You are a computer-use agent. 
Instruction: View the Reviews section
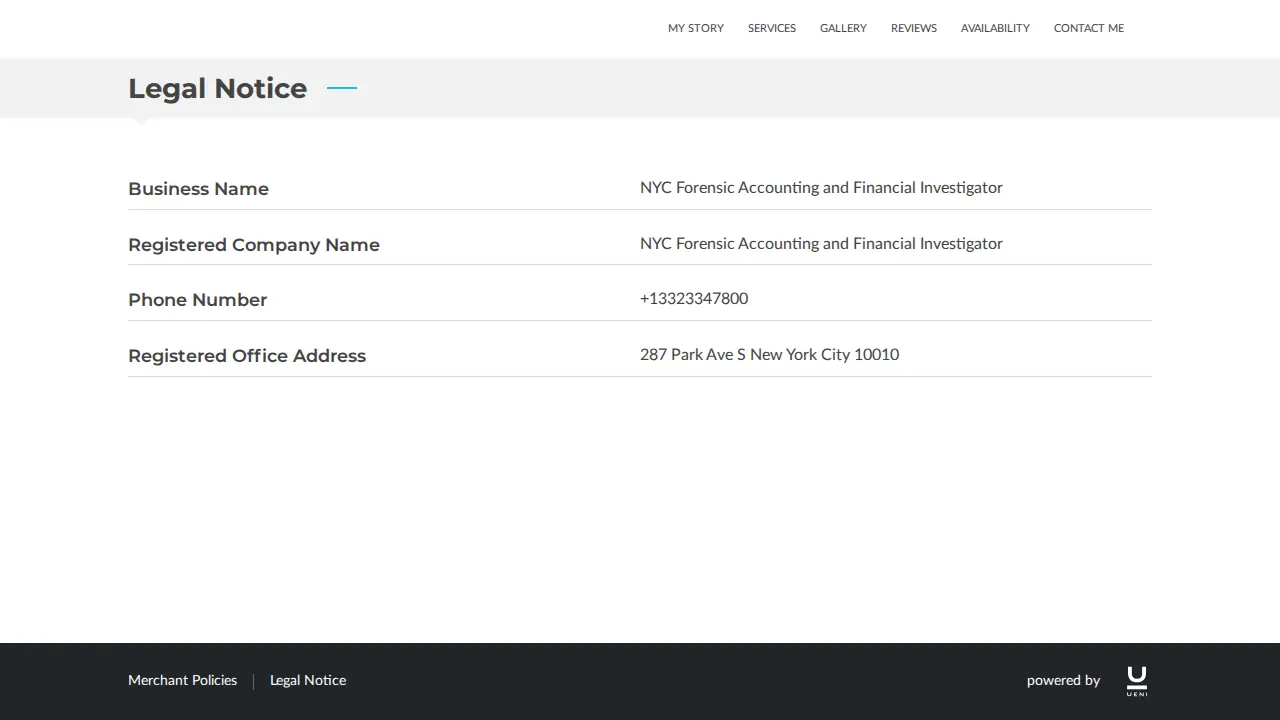[x=914, y=28]
